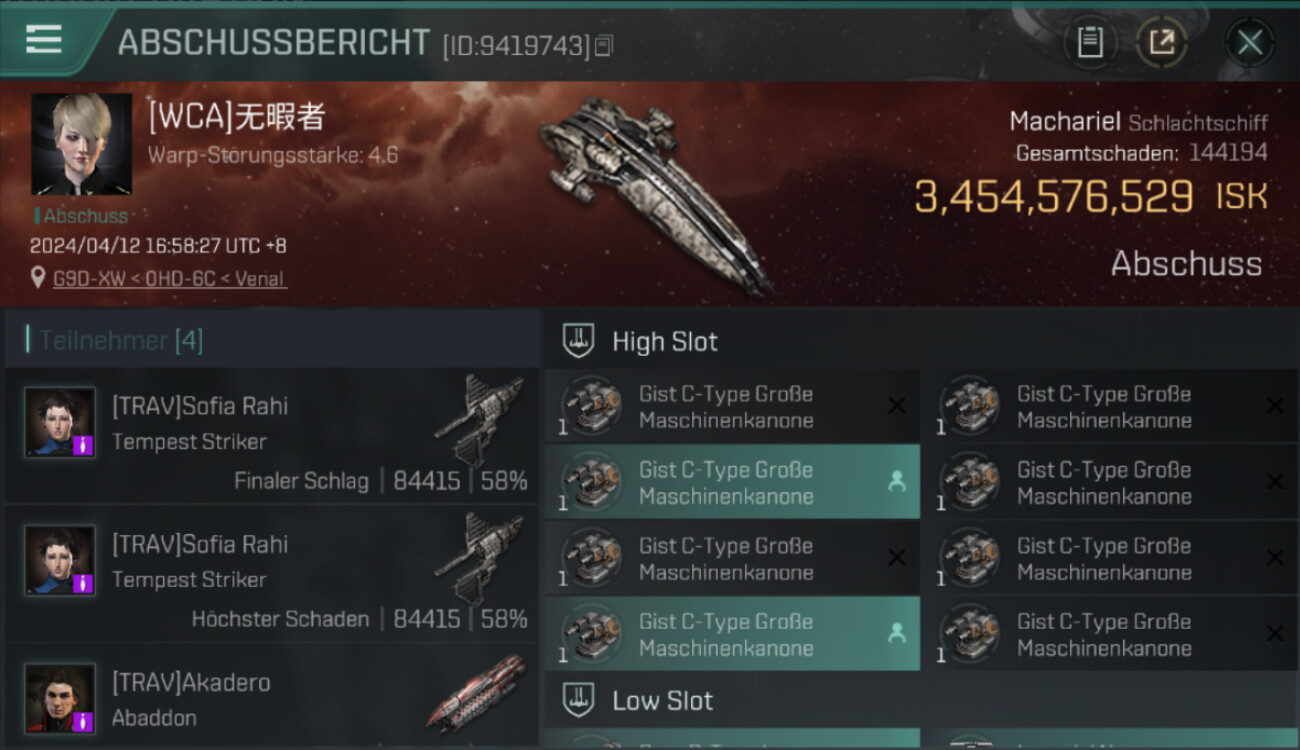1300x750 pixels.
Task: Click Akadero's character portrait
Action: pyautogui.click(x=60, y=698)
